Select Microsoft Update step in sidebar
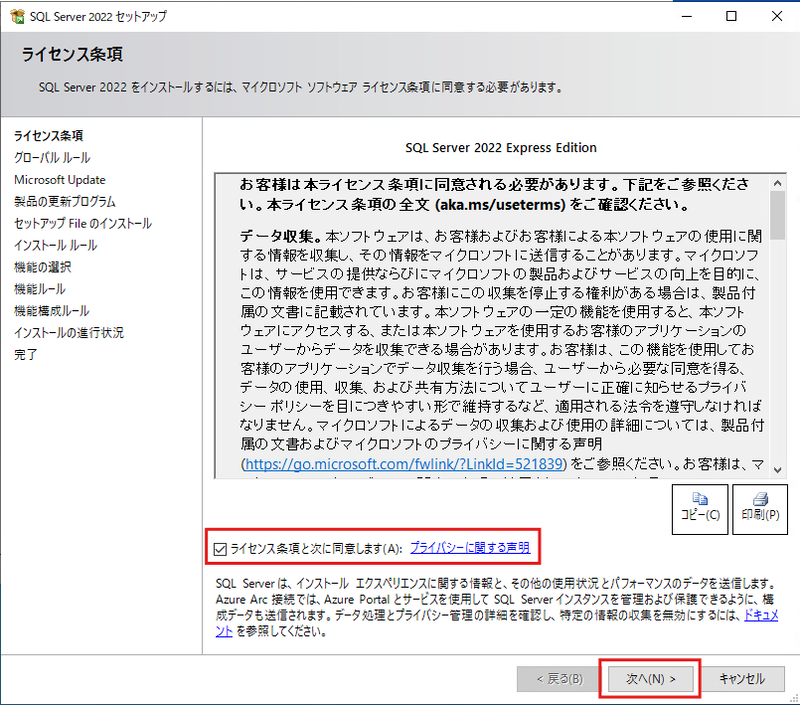 pos(60,180)
